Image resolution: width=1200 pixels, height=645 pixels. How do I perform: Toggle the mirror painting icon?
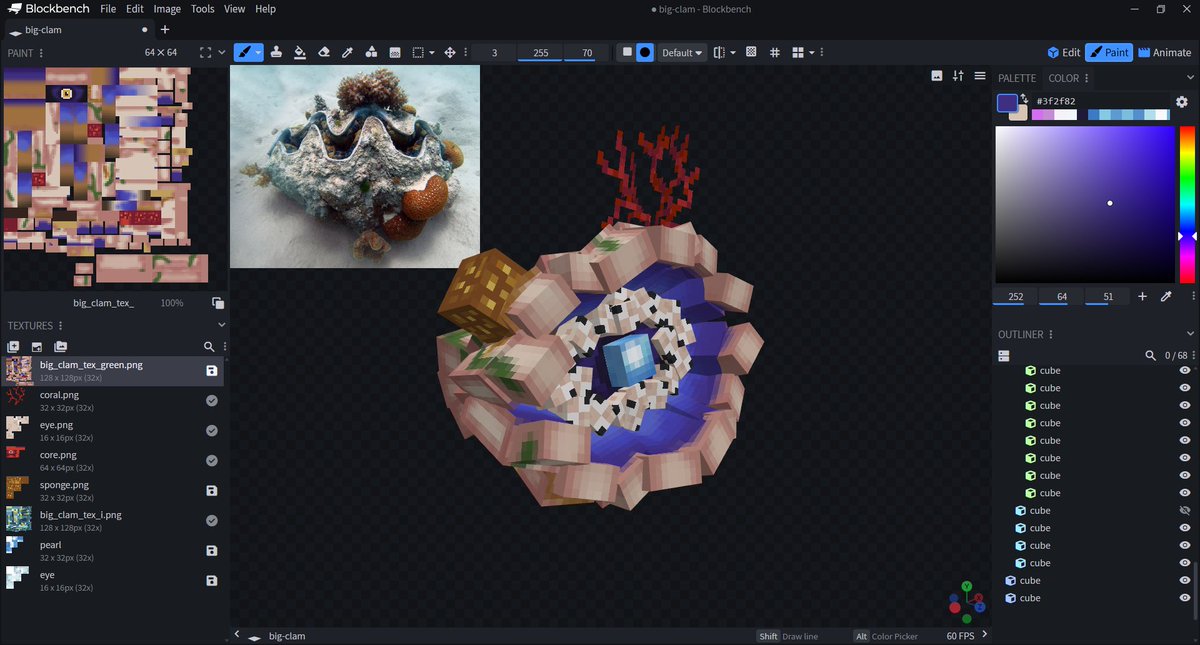coord(719,52)
